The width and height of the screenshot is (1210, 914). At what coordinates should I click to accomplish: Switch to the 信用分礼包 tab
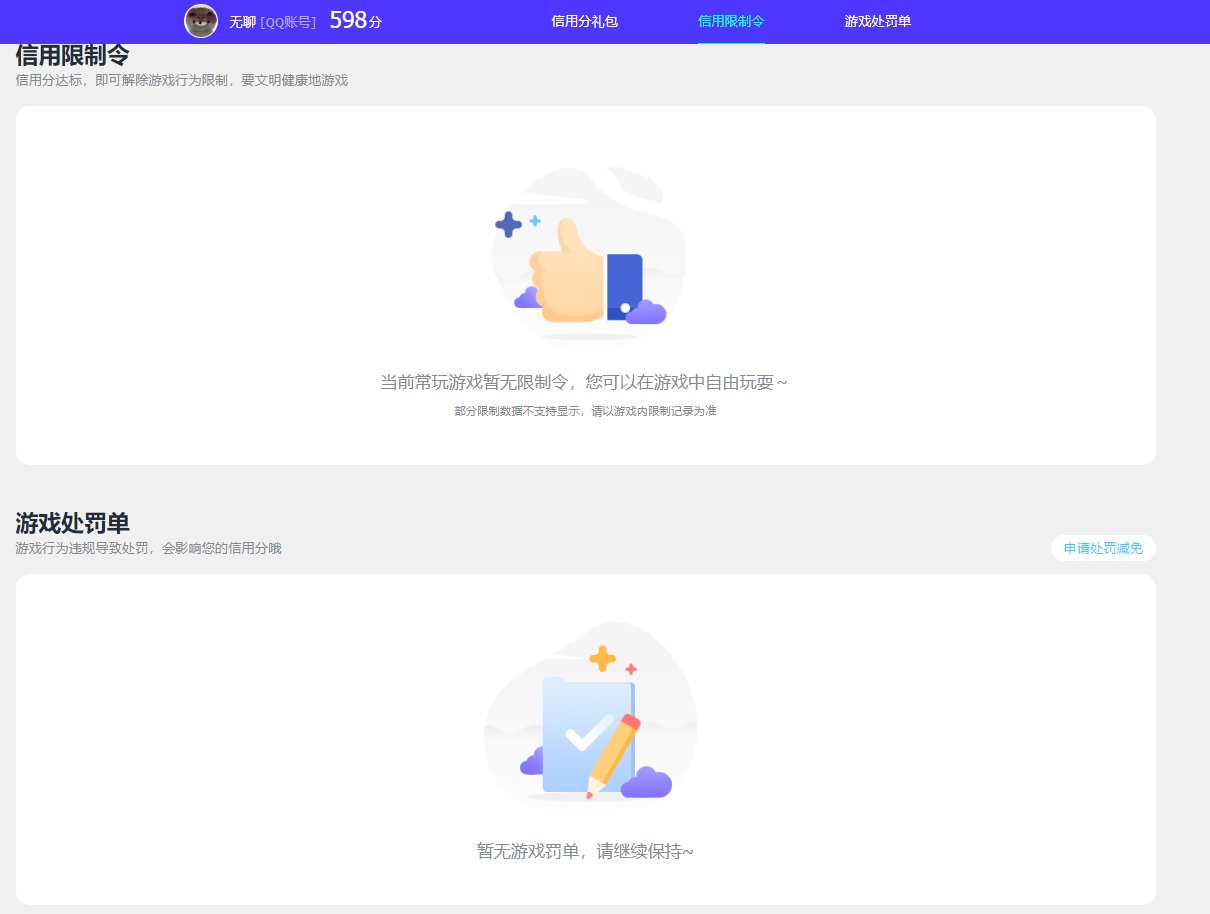coord(584,21)
